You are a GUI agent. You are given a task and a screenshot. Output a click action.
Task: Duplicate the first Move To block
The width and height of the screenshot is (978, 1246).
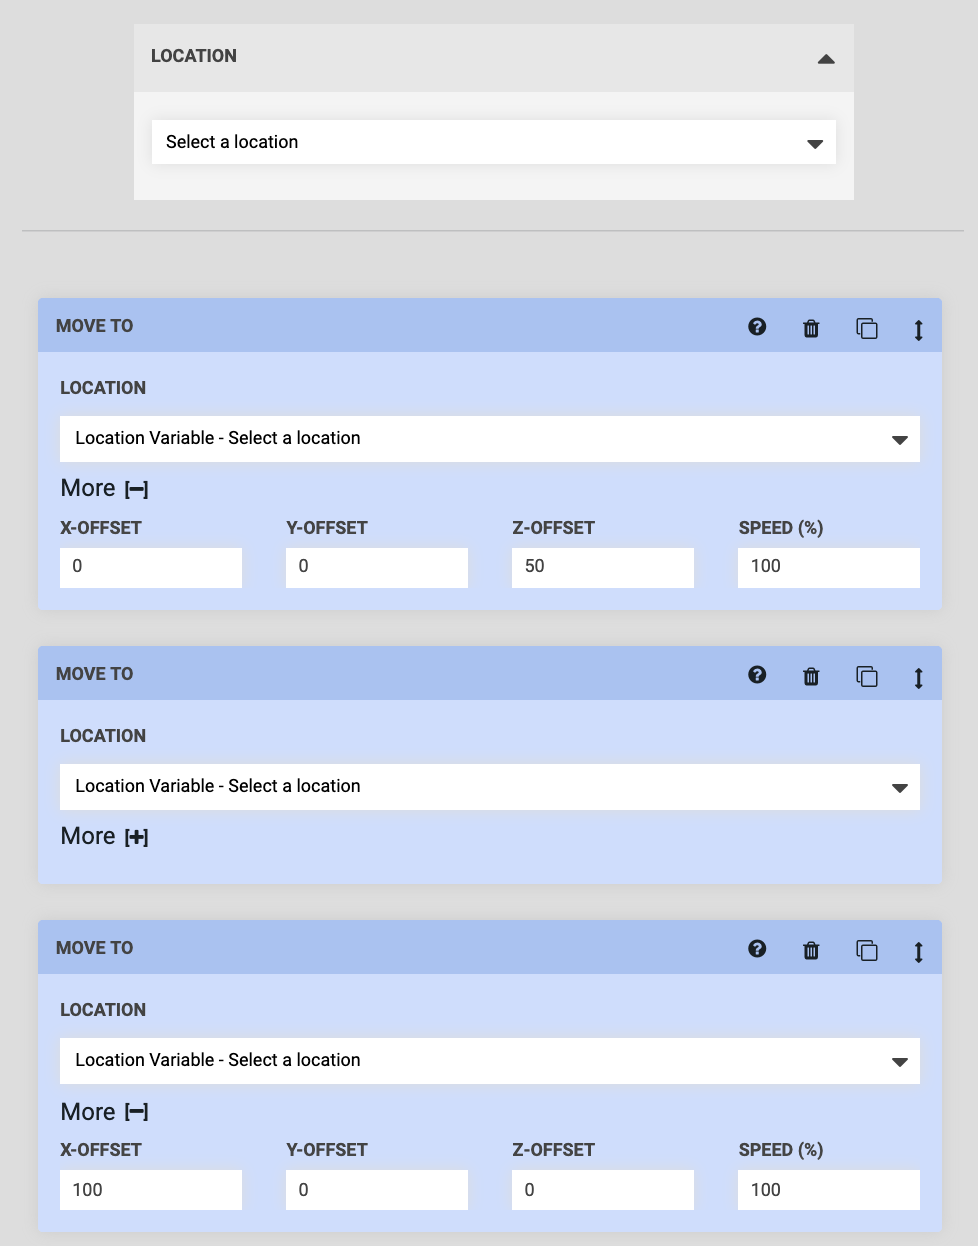tap(866, 327)
